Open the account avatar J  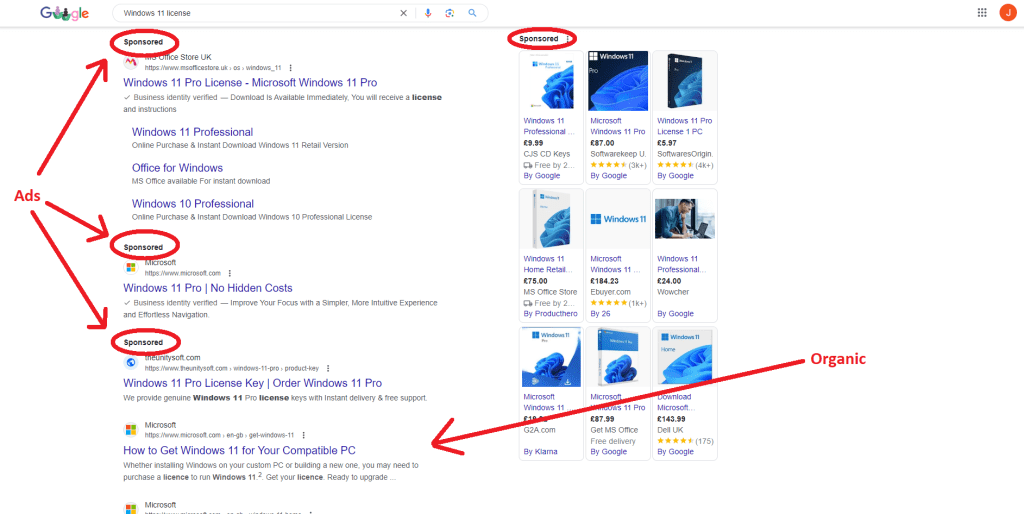[x=1008, y=12]
